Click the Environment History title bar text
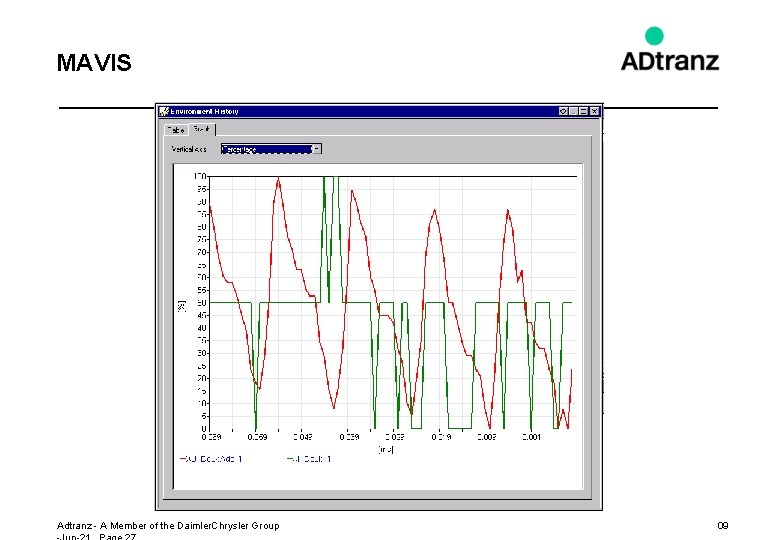The height and width of the screenshot is (540, 780). [204, 111]
